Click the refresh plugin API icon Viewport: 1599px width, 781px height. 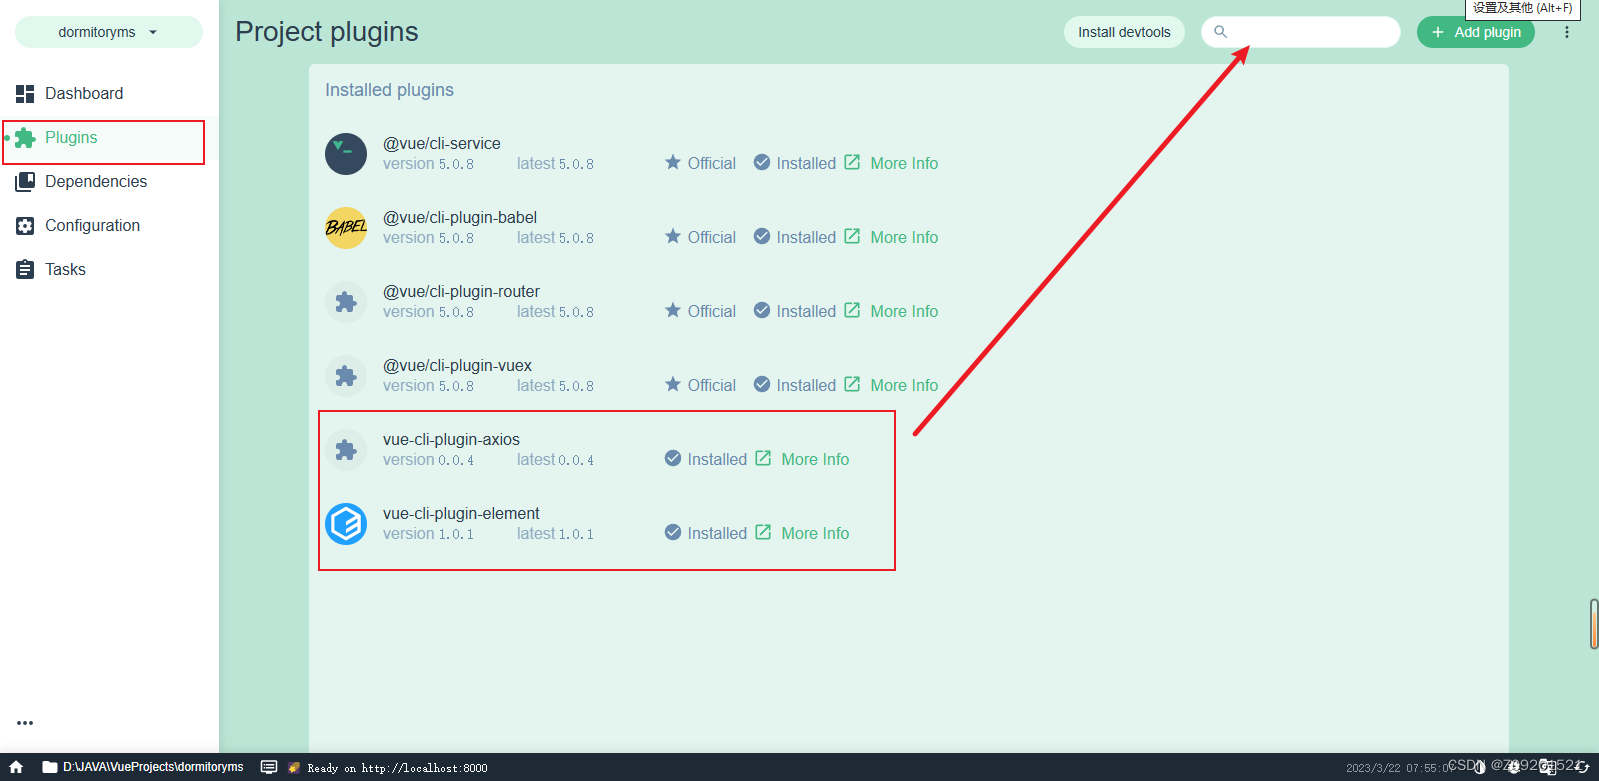[1582, 767]
